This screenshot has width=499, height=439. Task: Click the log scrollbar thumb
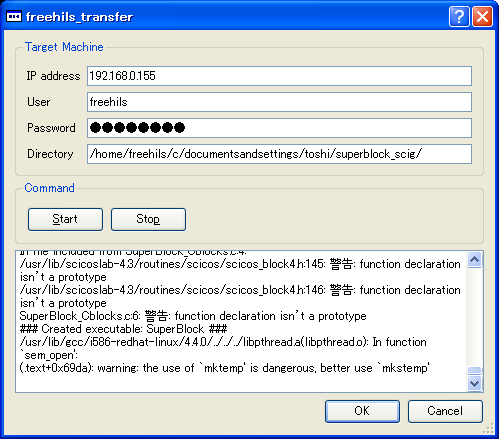point(475,370)
